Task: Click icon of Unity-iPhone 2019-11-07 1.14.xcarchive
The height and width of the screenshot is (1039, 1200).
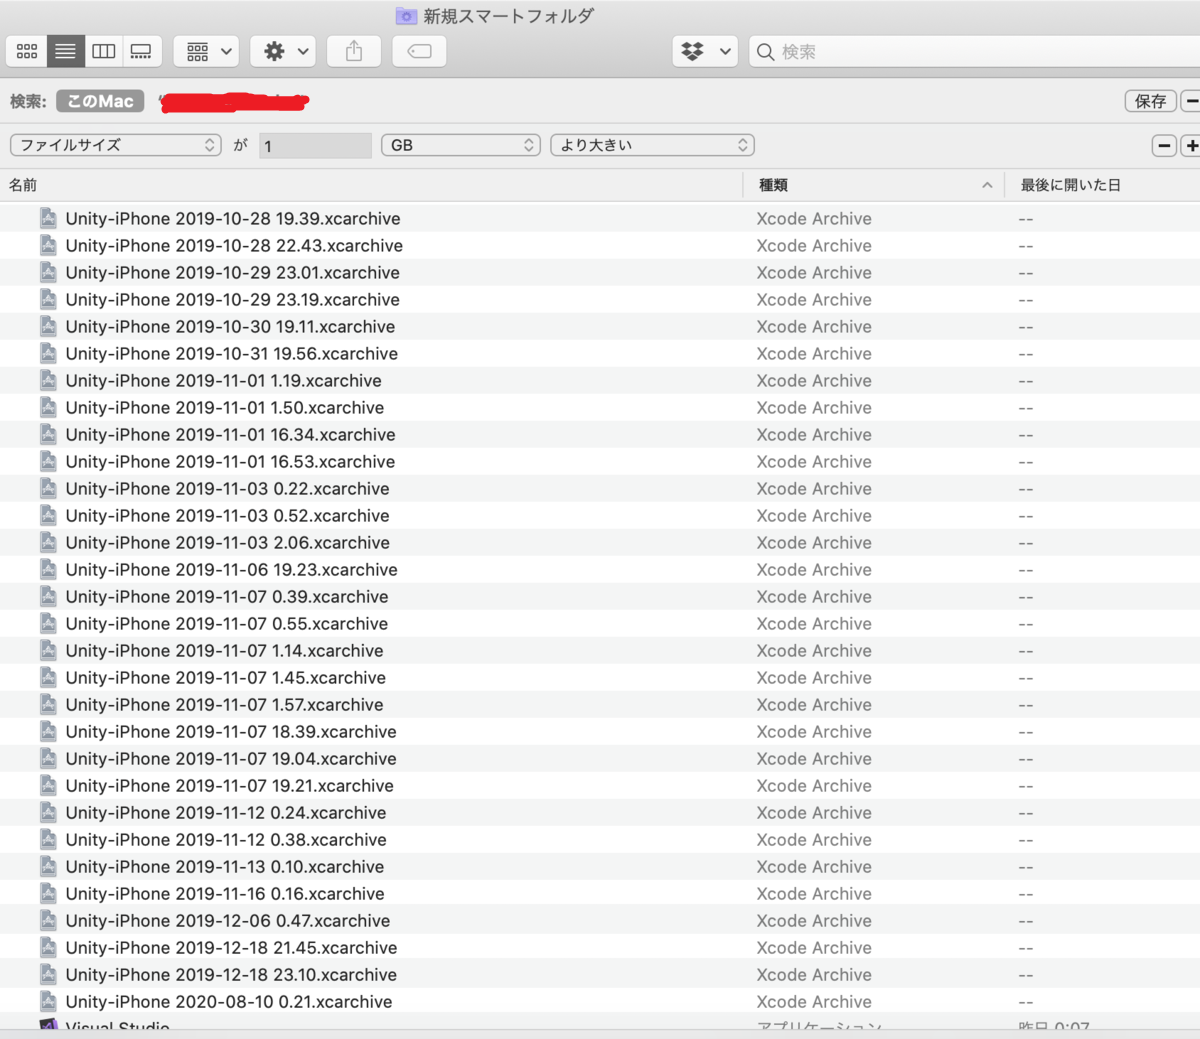Action: click(48, 650)
